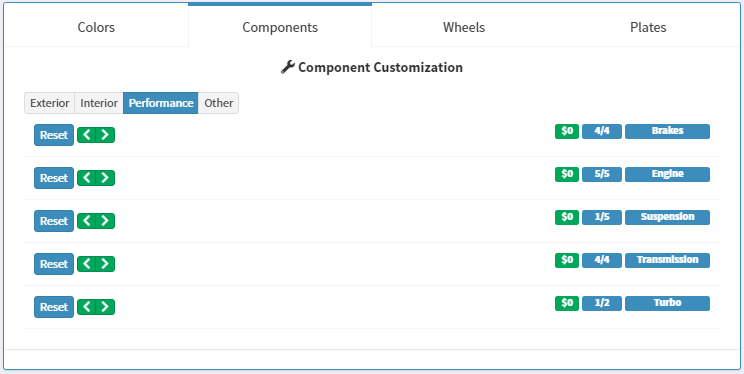The height and width of the screenshot is (374, 744).
Task: Click the next arrow in the Transmission row
Action: pyautogui.click(x=105, y=264)
